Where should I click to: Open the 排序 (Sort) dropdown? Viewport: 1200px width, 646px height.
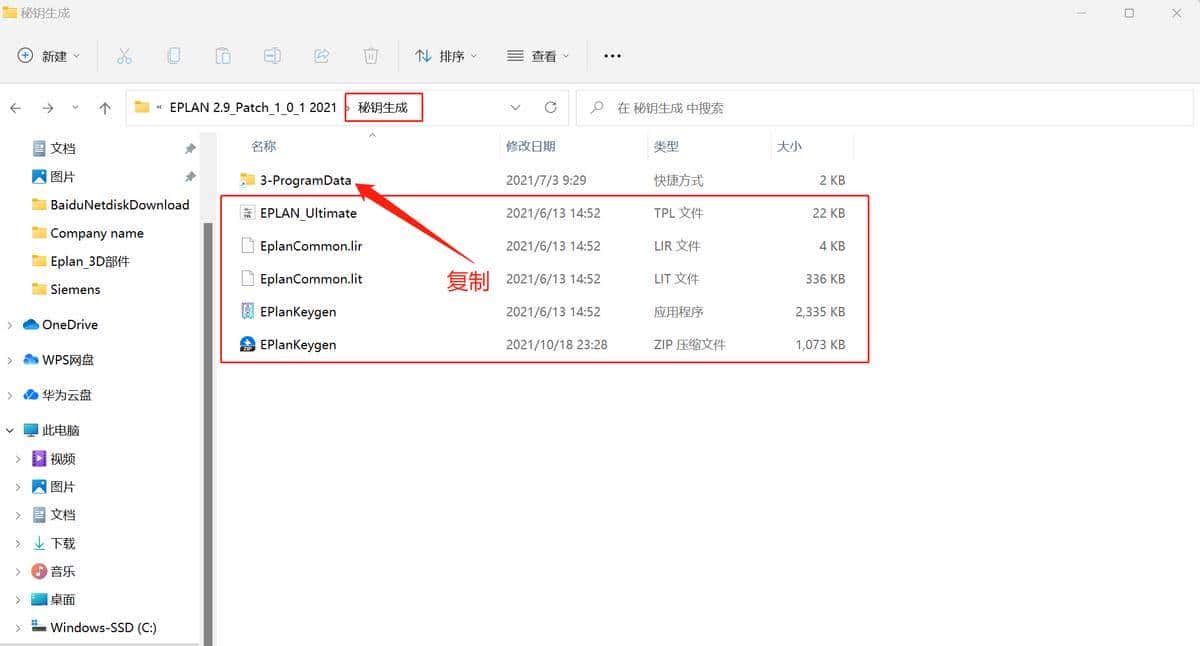click(446, 56)
